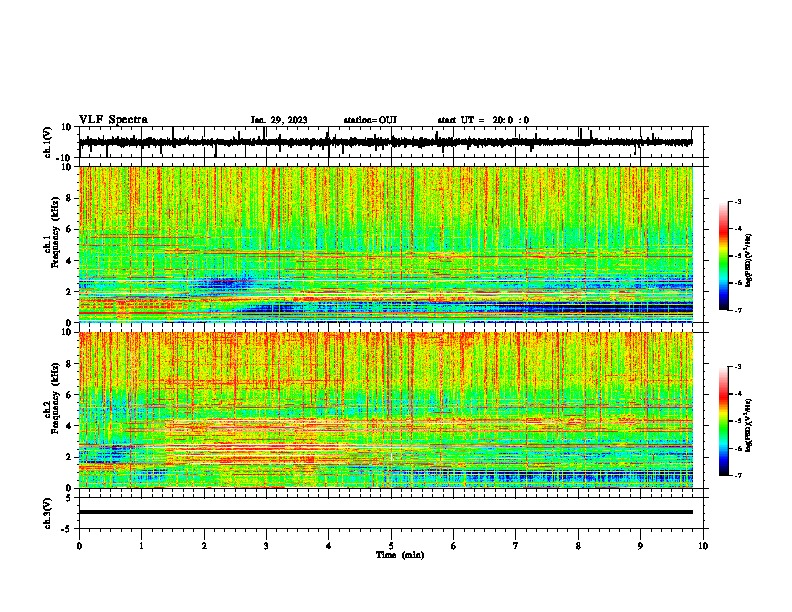Click the log(PSD) label next to ch.1 colorbar

[749, 261]
